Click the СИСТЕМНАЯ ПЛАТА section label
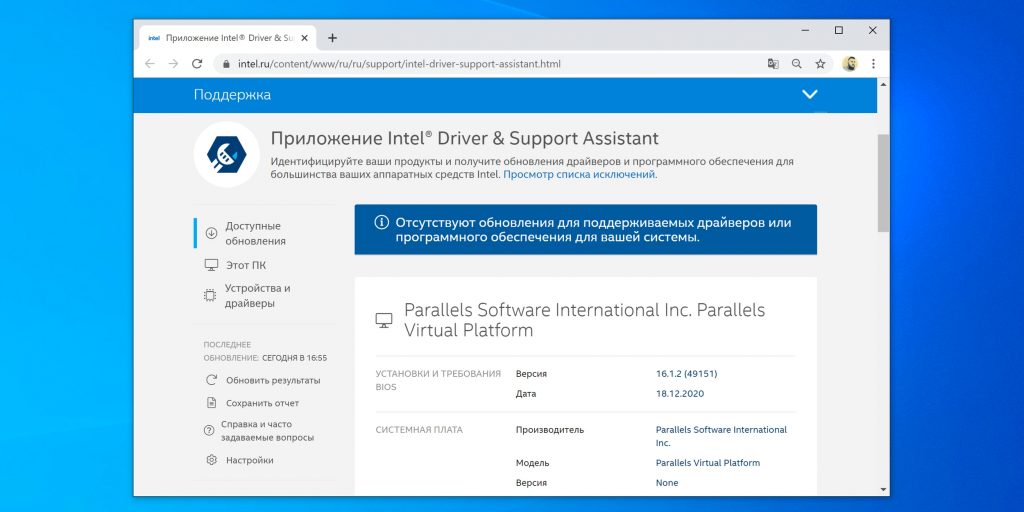1024x512 pixels. [419, 430]
